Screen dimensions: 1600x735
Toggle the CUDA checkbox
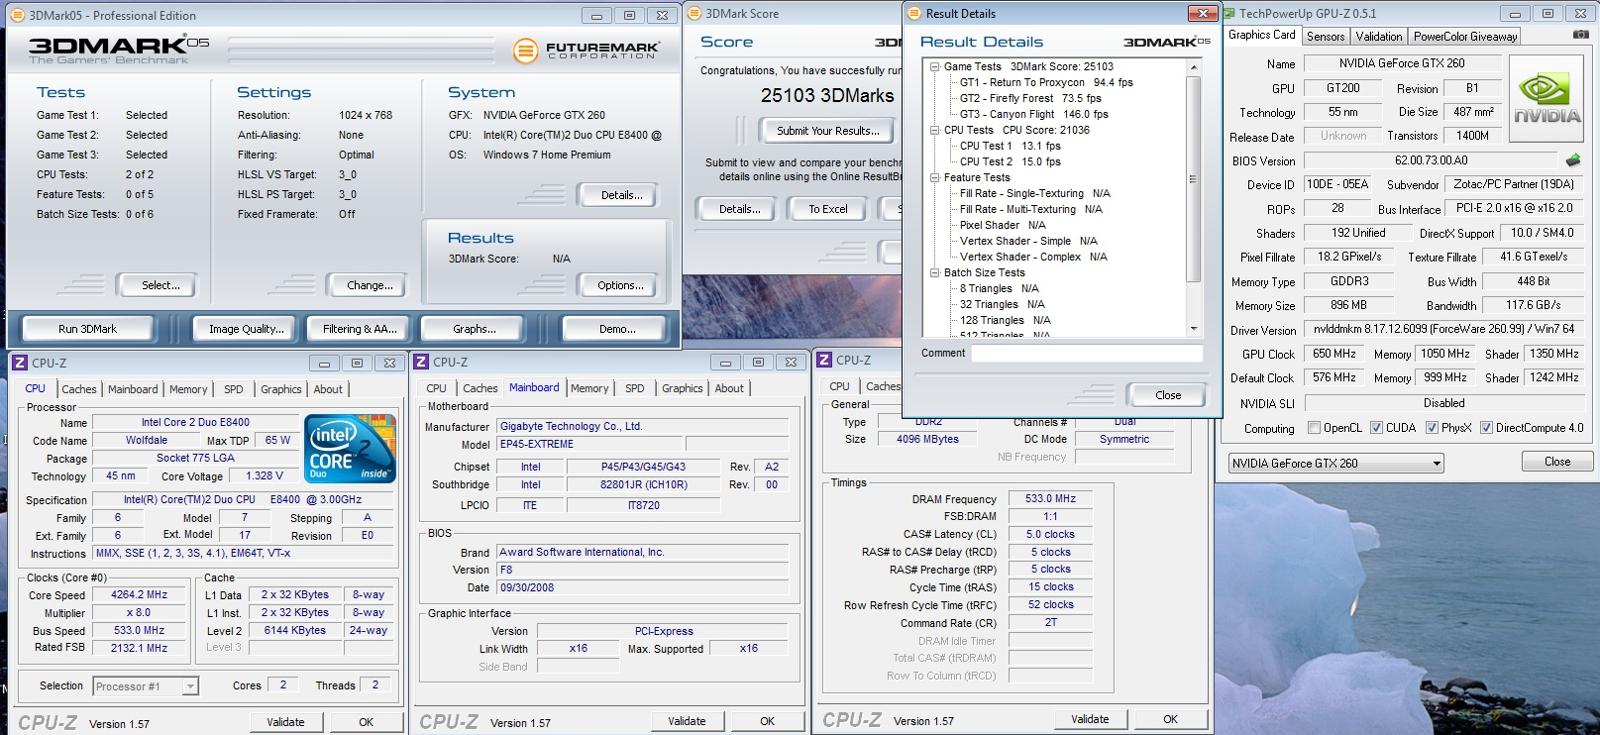1376,428
